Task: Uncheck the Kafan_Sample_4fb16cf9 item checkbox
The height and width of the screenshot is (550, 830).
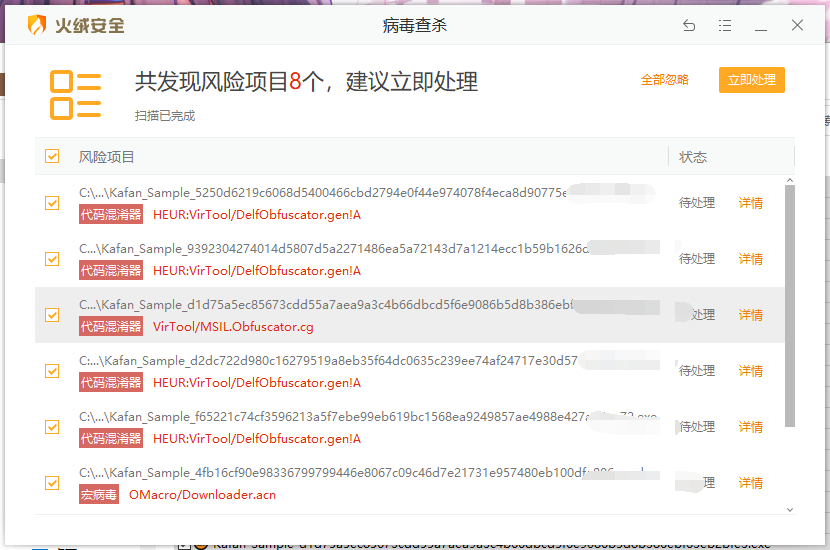Action: [52, 483]
